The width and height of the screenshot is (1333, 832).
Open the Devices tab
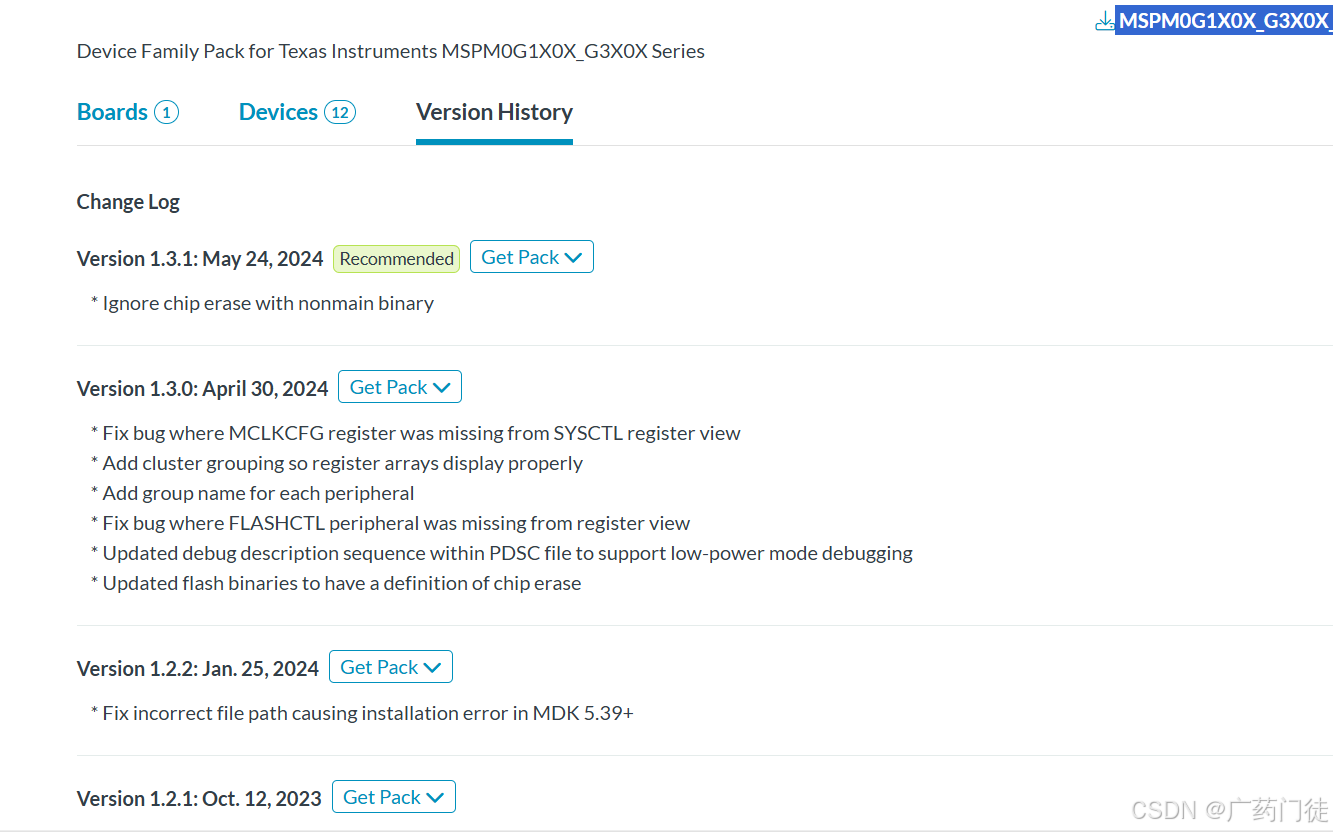point(278,112)
